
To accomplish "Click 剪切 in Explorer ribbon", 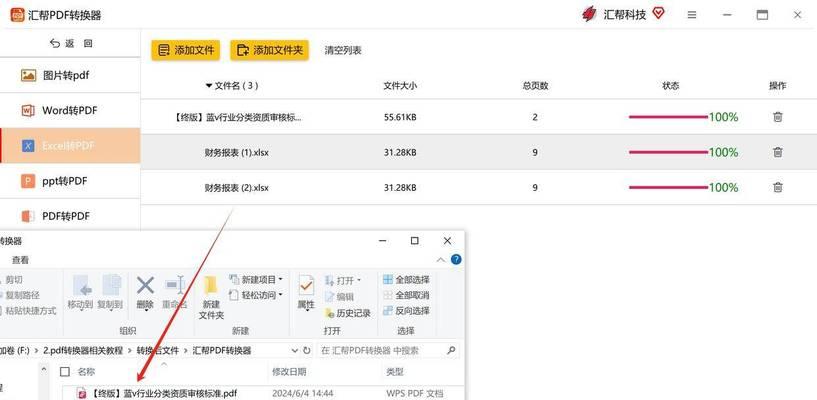I will (11, 280).
